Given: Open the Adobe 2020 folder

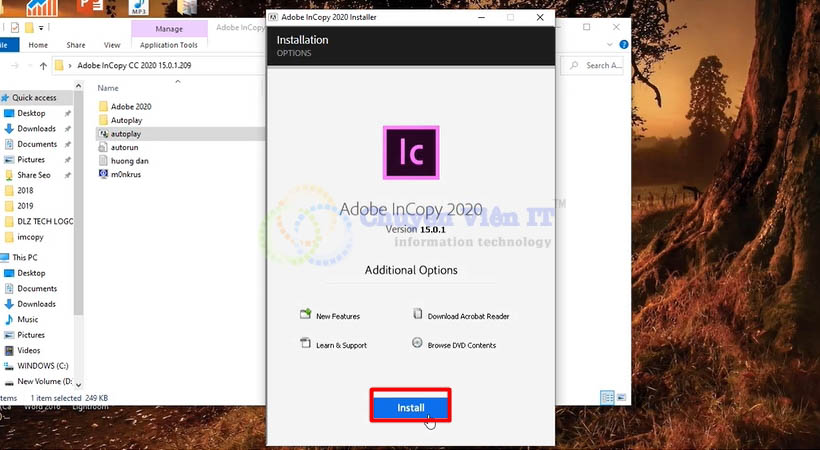Looking at the screenshot, I should click(x=130, y=106).
